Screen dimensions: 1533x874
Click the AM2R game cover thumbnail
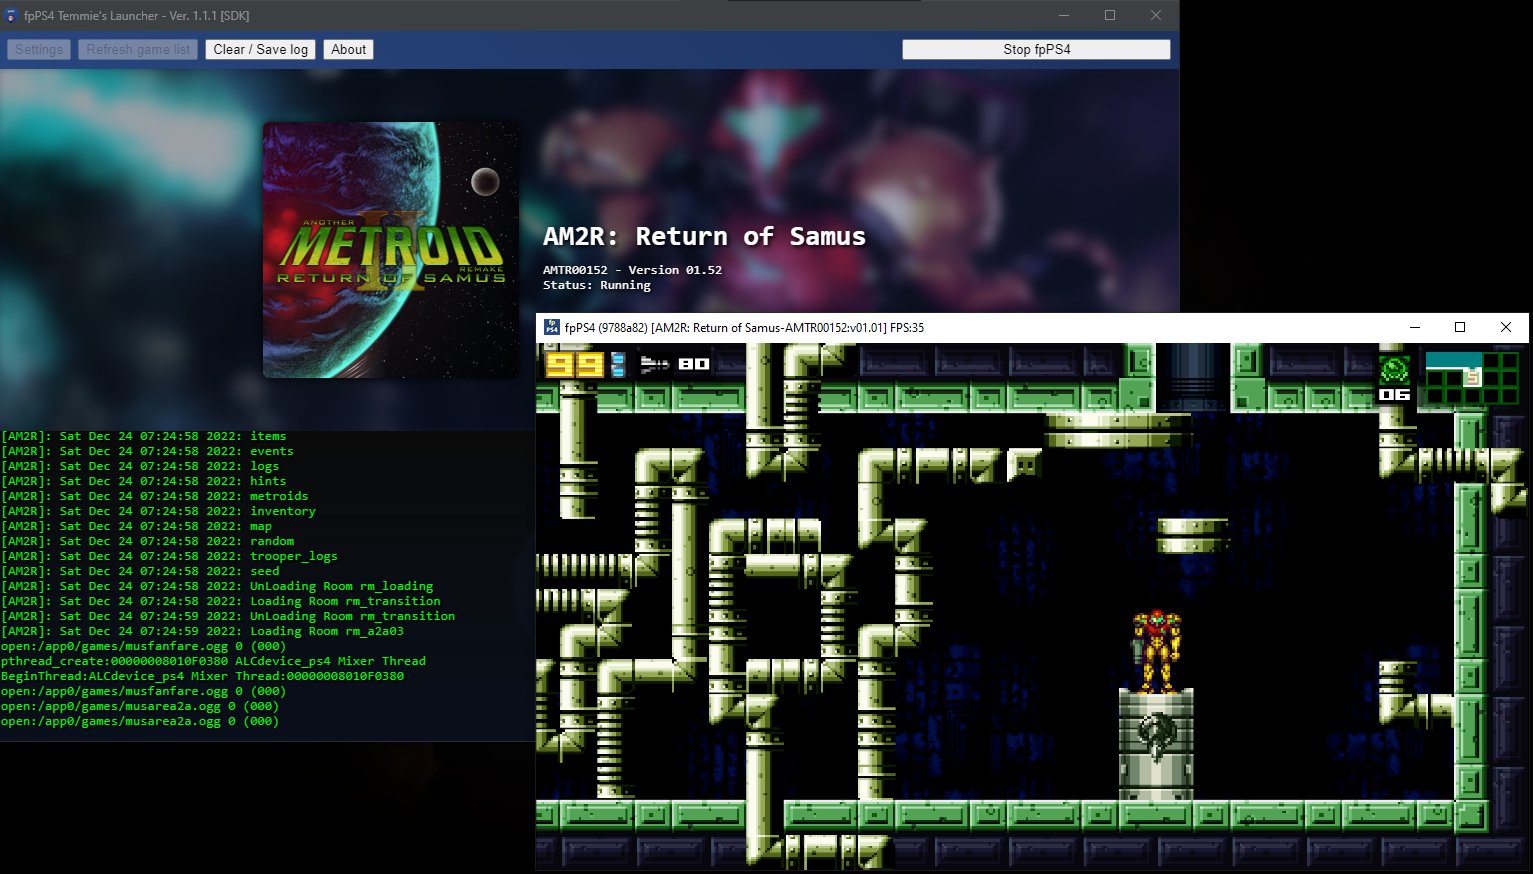tap(390, 250)
